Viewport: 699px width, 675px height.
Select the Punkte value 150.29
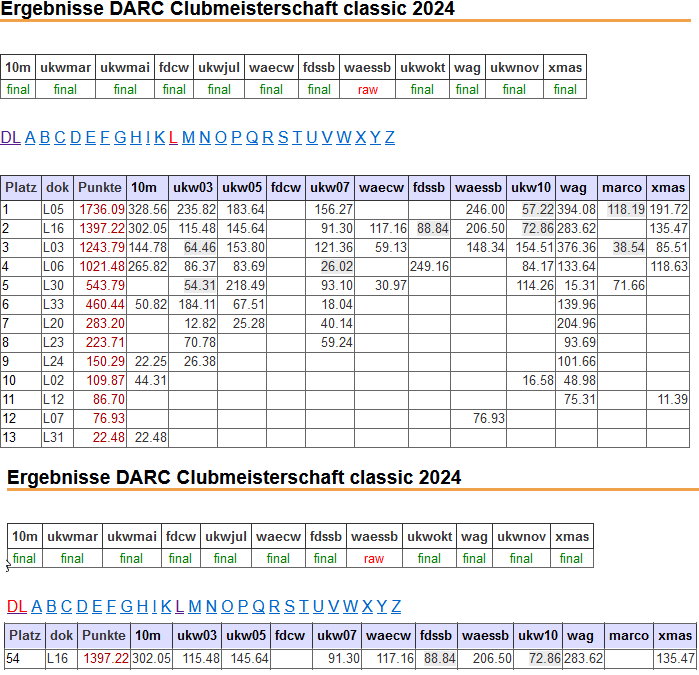coord(105,361)
